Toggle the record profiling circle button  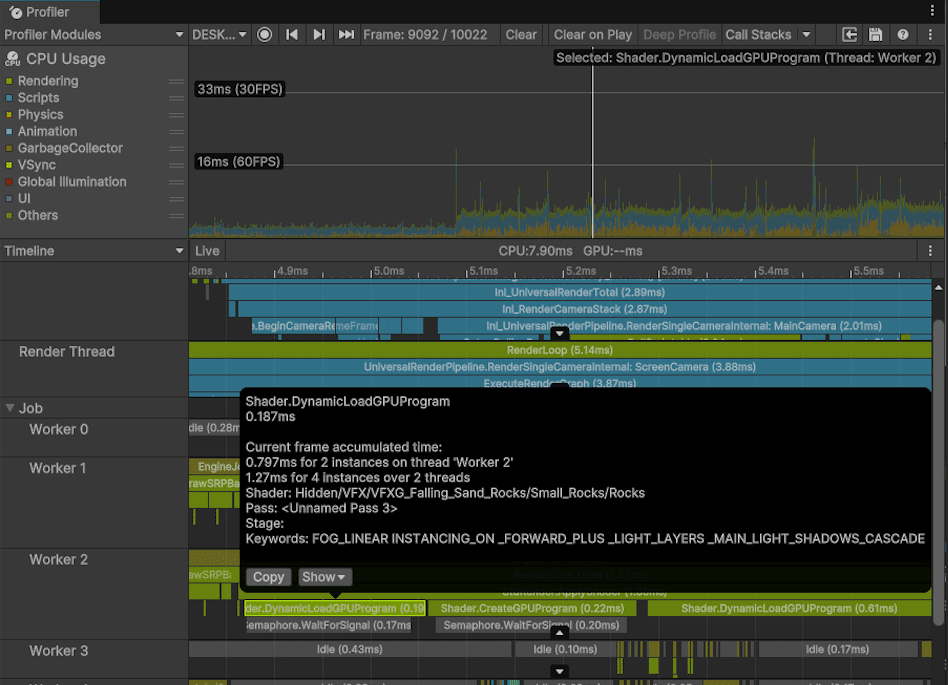click(264, 34)
